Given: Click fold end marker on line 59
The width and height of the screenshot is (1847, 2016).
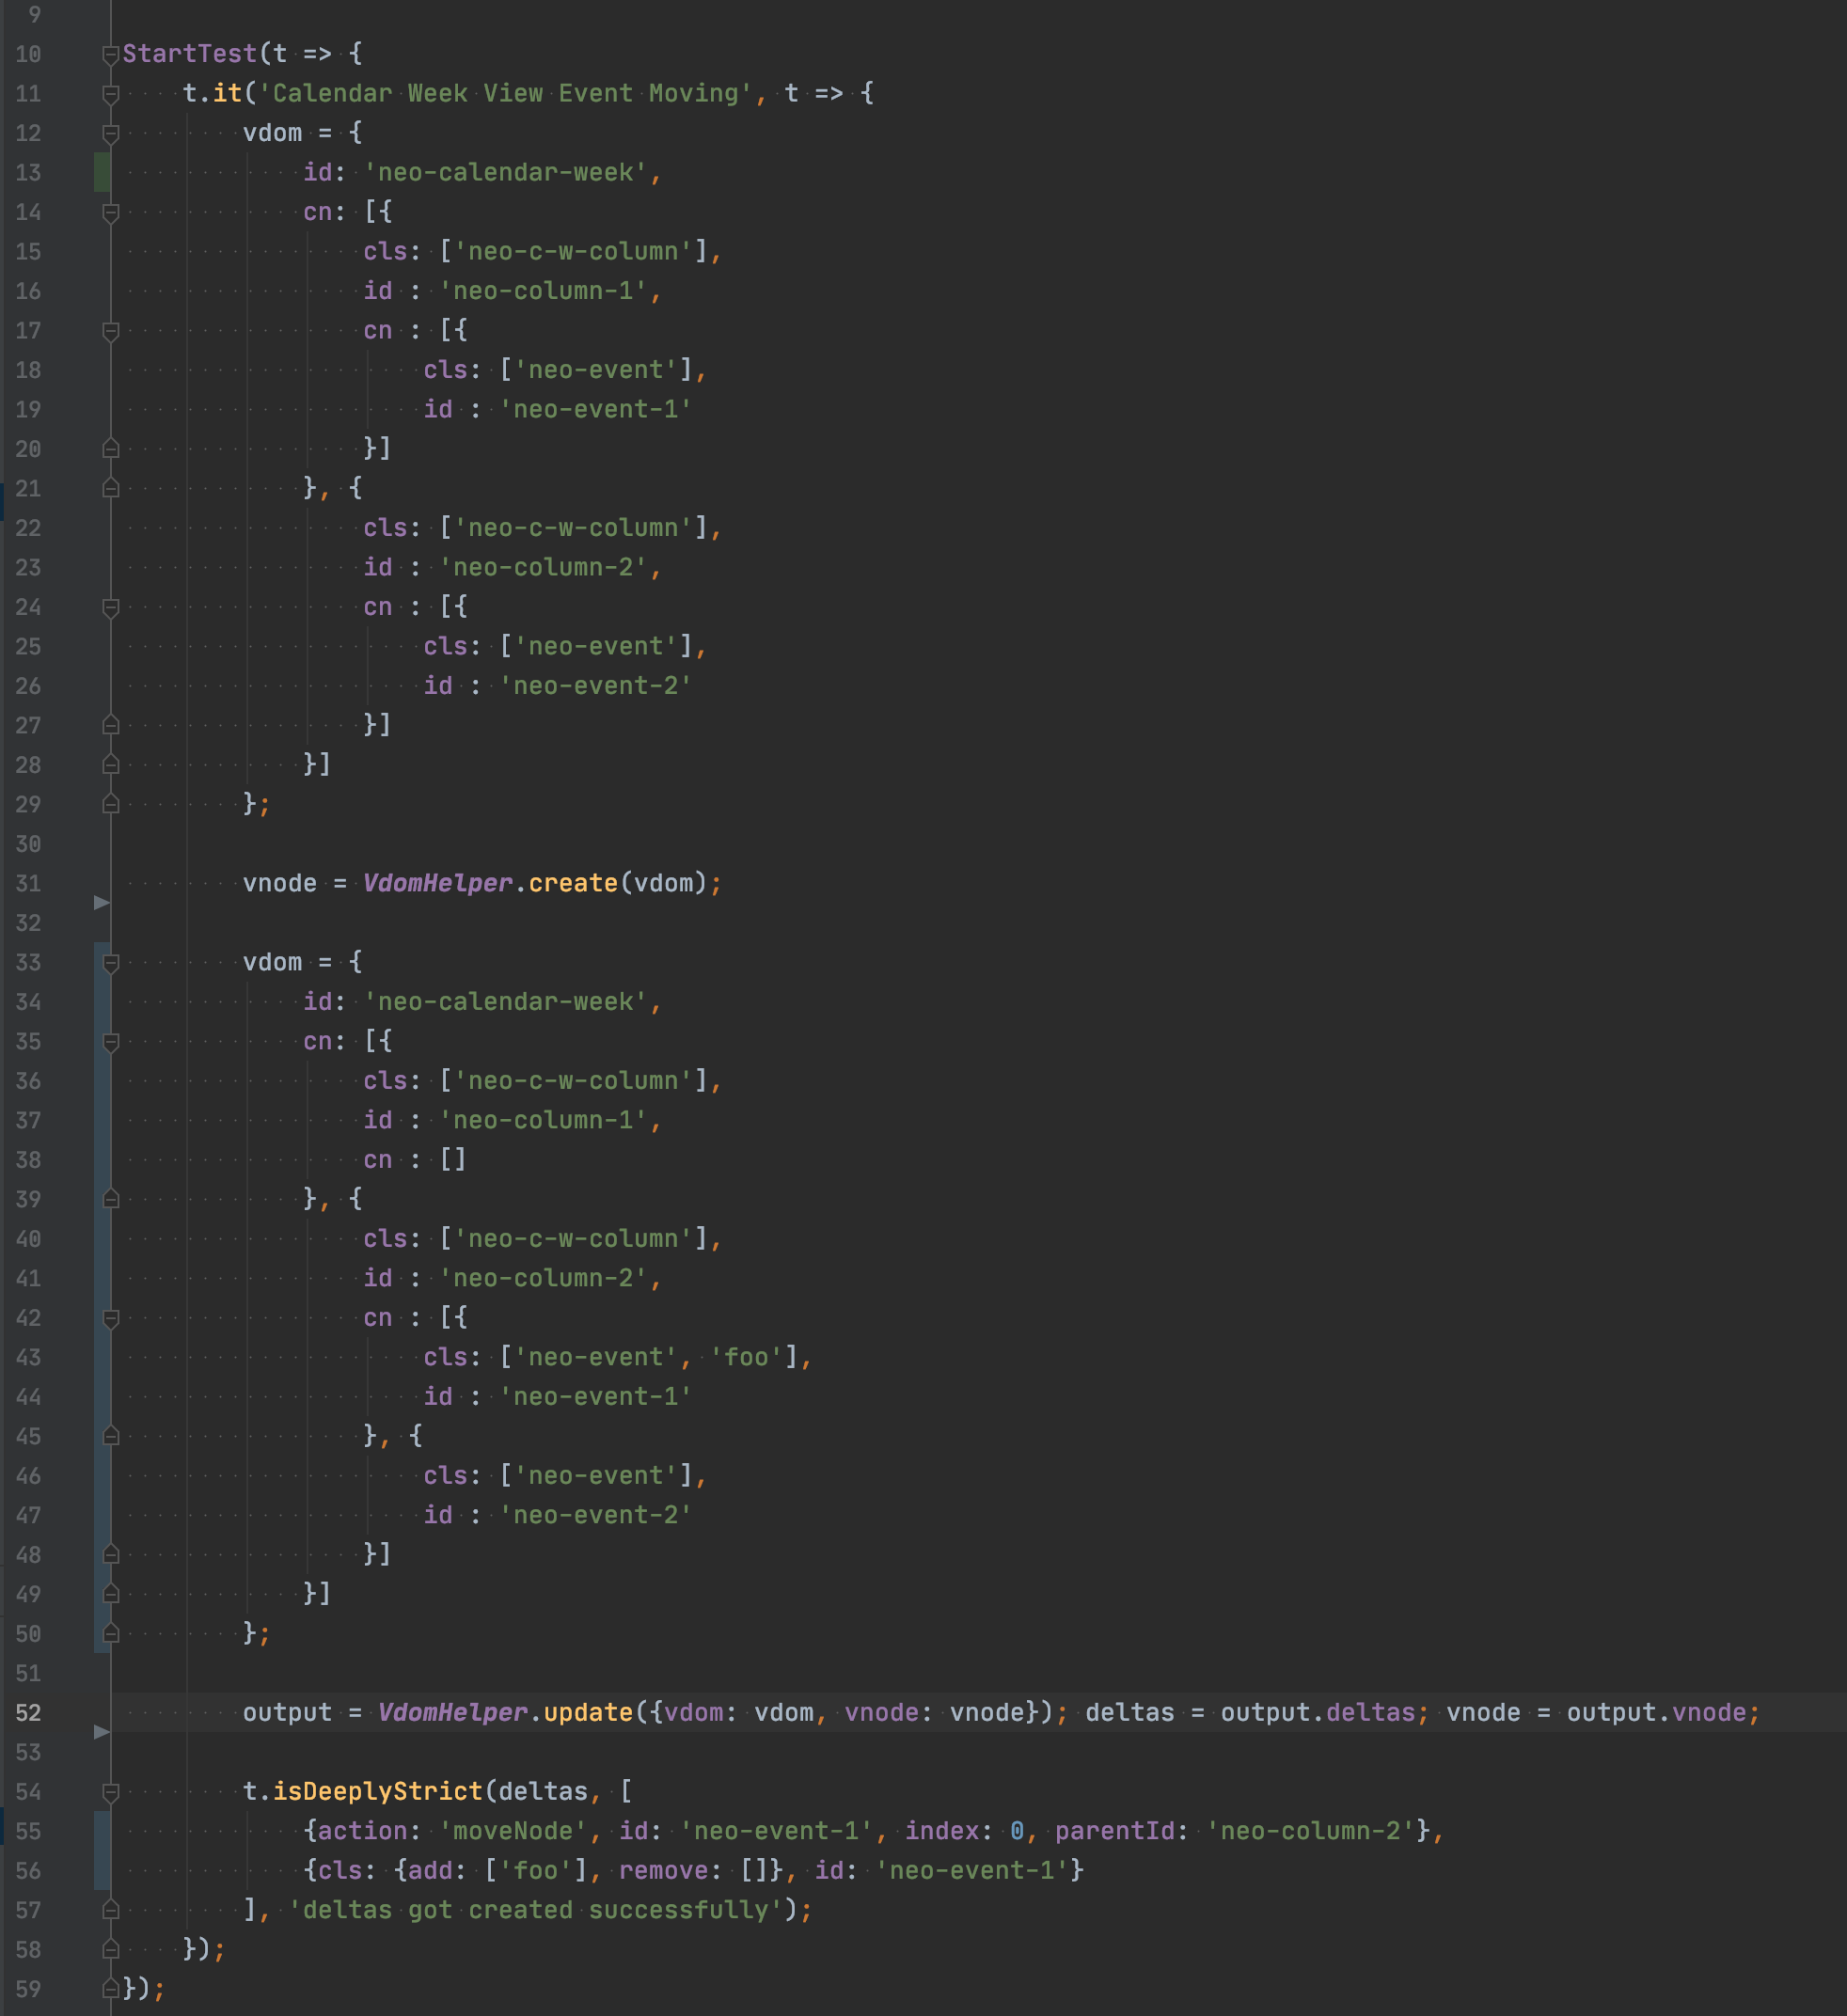Looking at the screenshot, I should coord(111,1989).
